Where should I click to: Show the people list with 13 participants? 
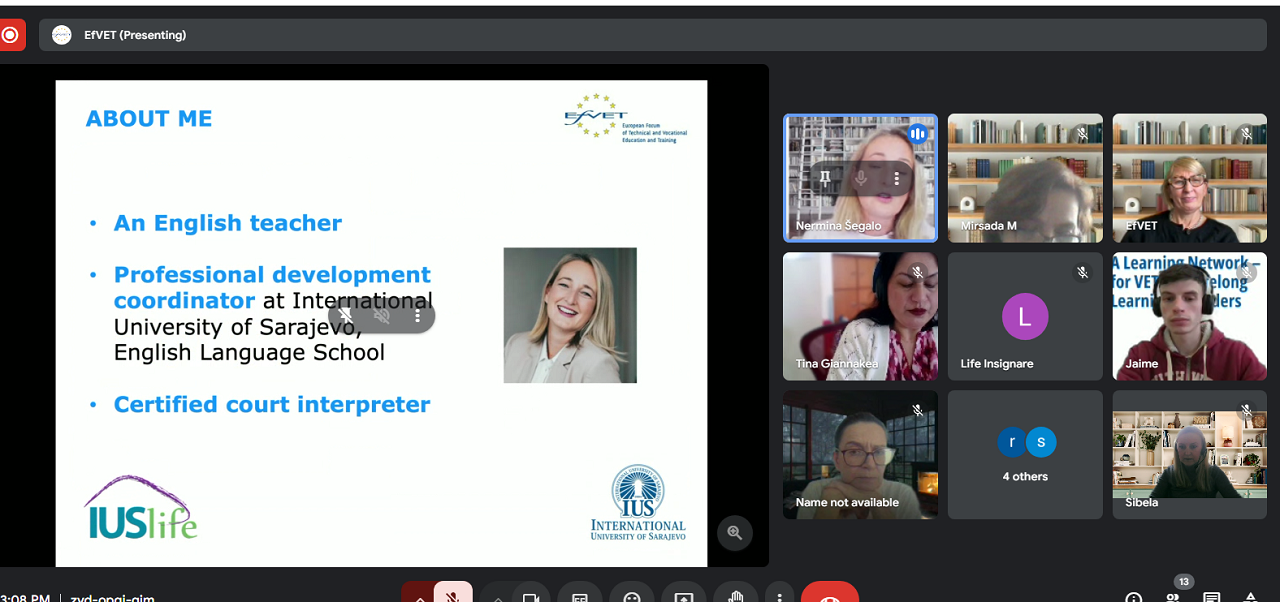pos(1174,596)
